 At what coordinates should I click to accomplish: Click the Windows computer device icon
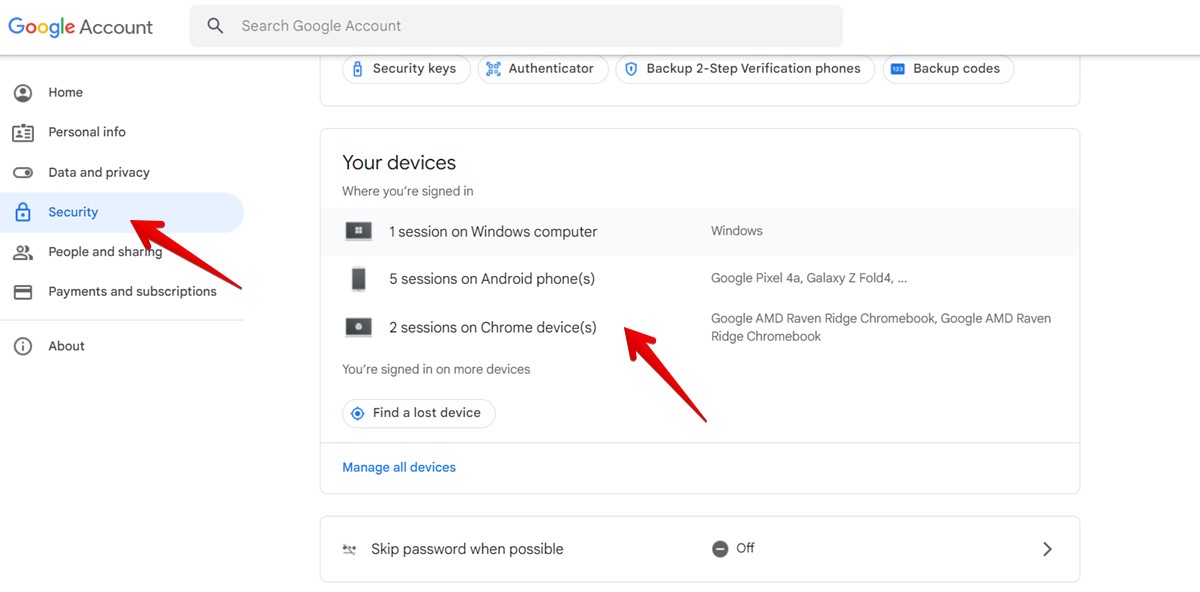click(357, 231)
